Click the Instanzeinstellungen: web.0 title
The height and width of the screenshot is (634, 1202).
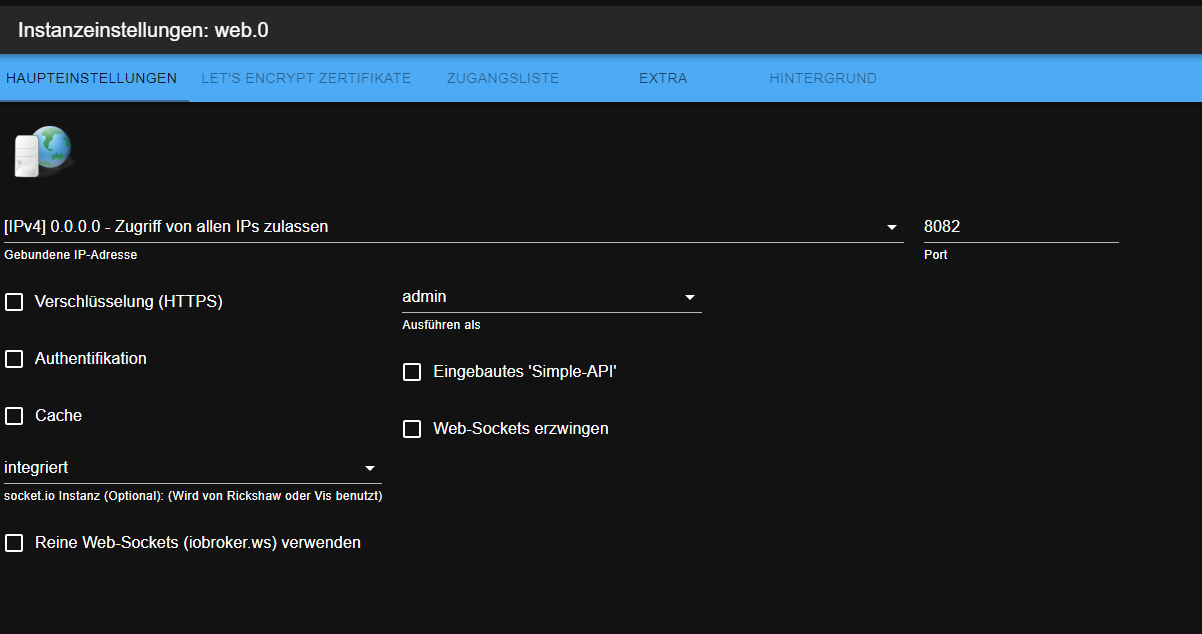143,31
